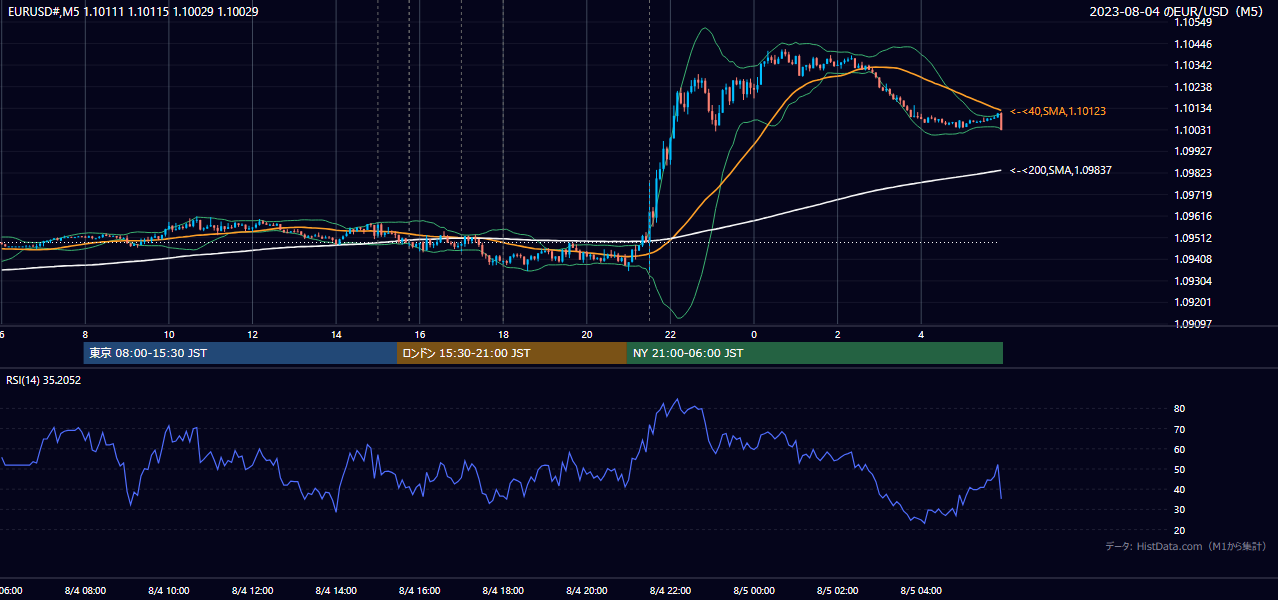Click RSI scale value 70
This screenshot has height=600, width=1278.
pyautogui.click(x=1180, y=429)
